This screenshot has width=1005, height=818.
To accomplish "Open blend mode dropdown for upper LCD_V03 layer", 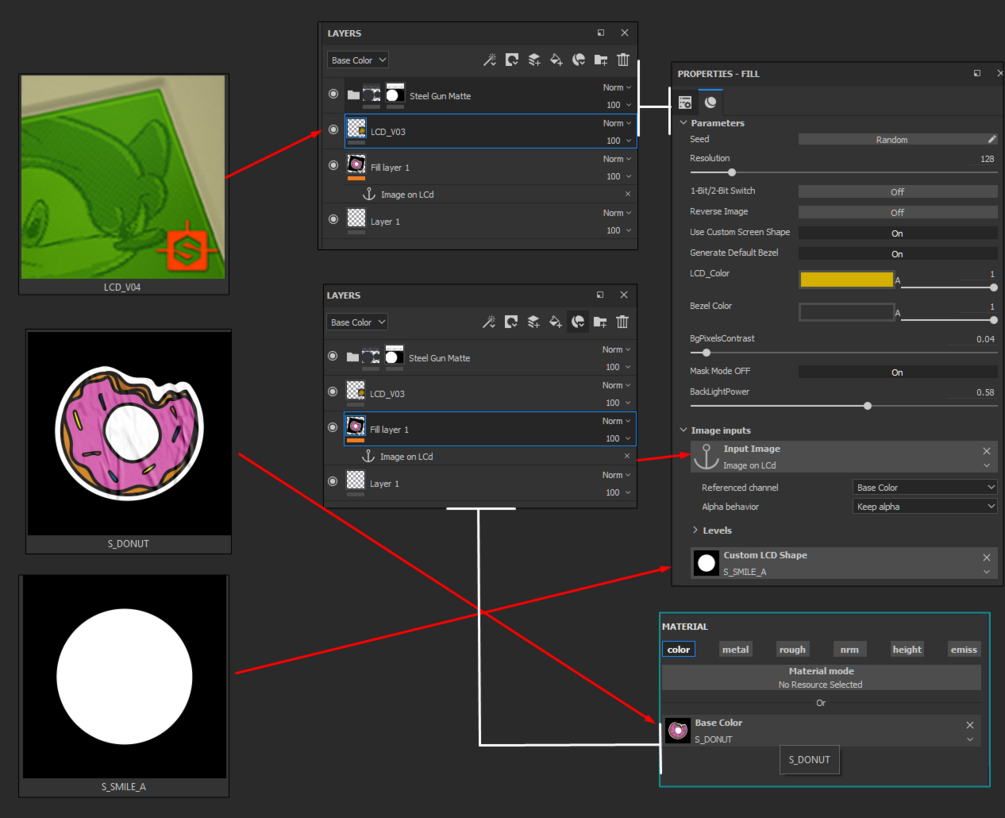I will click(x=617, y=123).
